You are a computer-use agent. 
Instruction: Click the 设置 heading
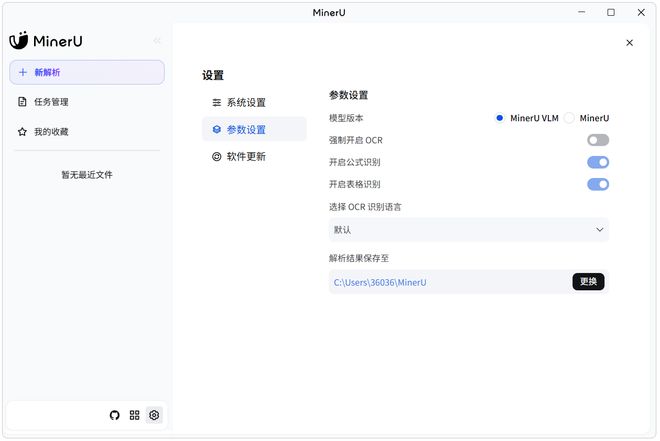coord(213,75)
